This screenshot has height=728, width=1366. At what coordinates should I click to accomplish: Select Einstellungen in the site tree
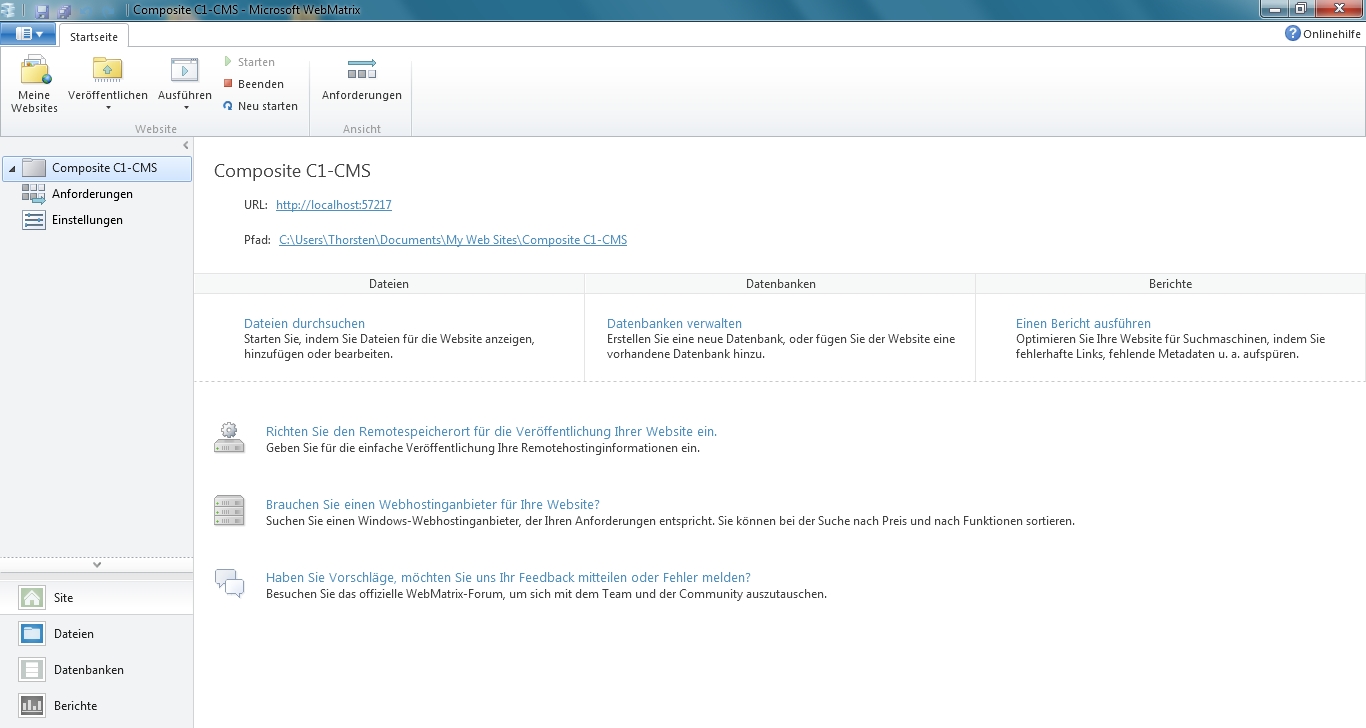87,220
